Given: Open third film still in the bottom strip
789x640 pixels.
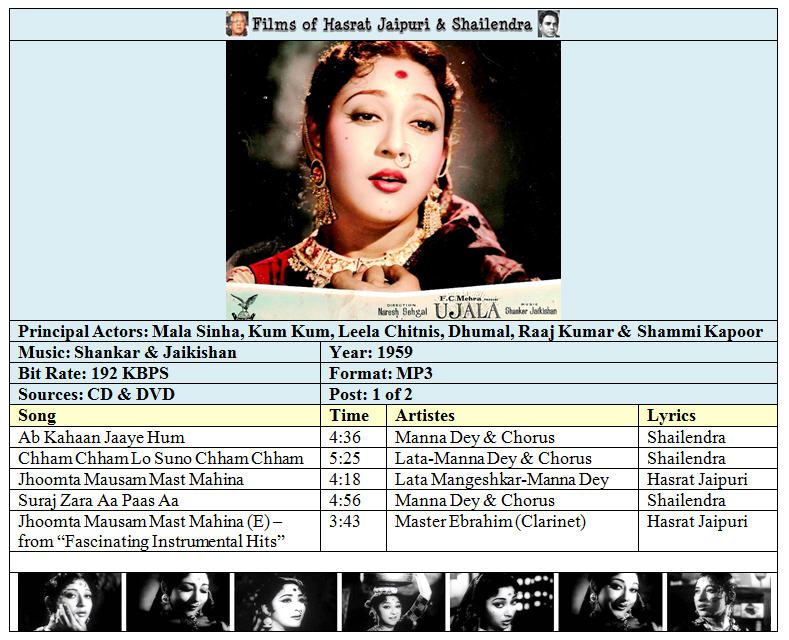Looking at the screenshot, I should (x=286, y=602).
